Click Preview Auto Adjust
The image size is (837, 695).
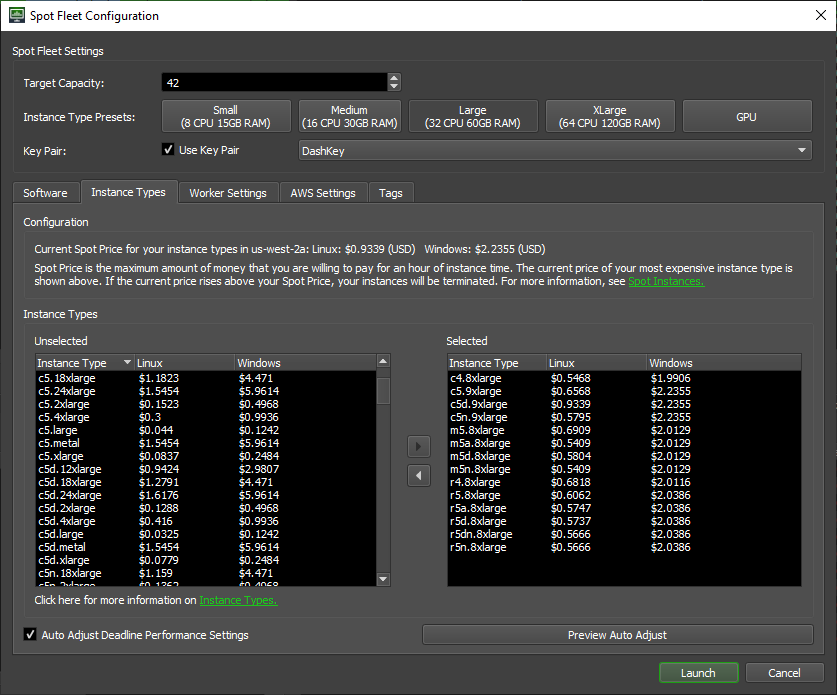[x=617, y=634]
